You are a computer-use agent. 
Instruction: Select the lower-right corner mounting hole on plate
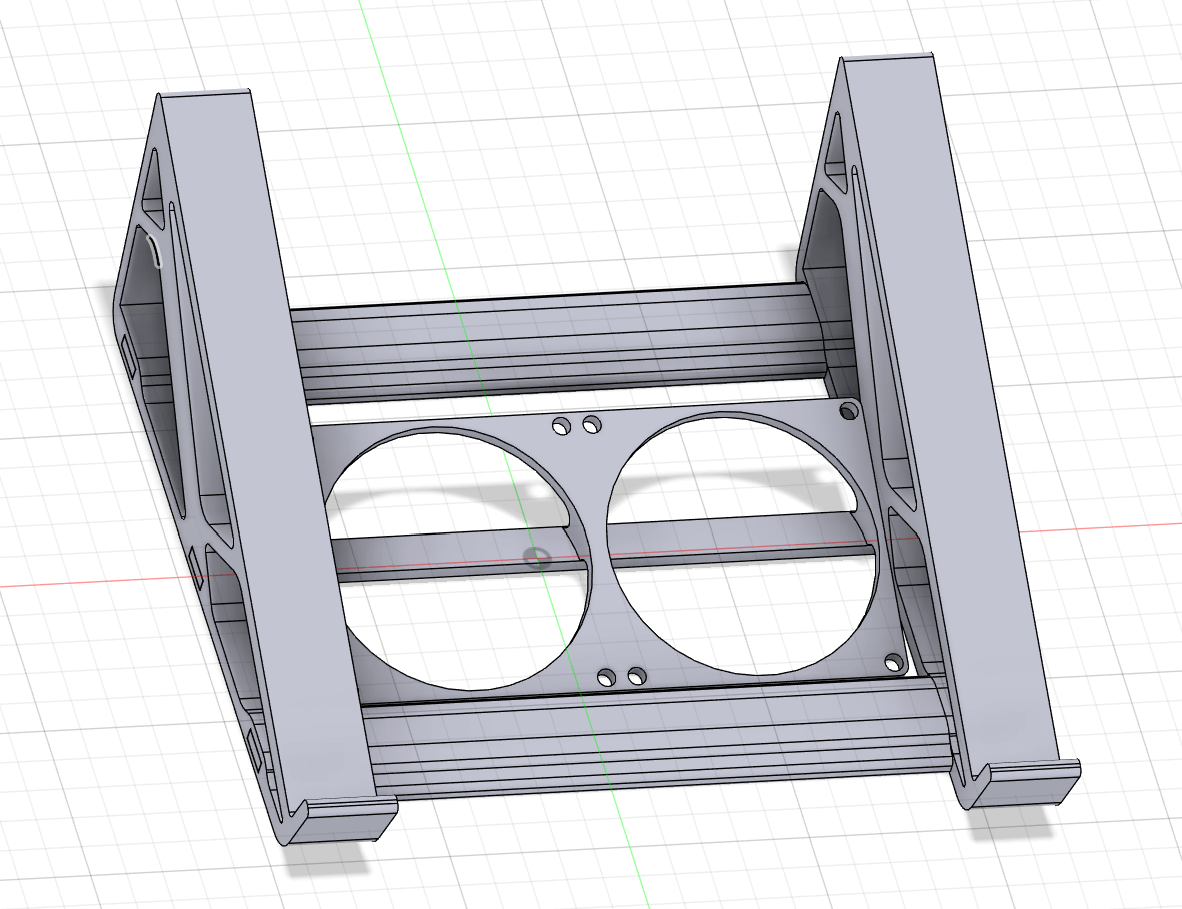click(x=894, y=661)
